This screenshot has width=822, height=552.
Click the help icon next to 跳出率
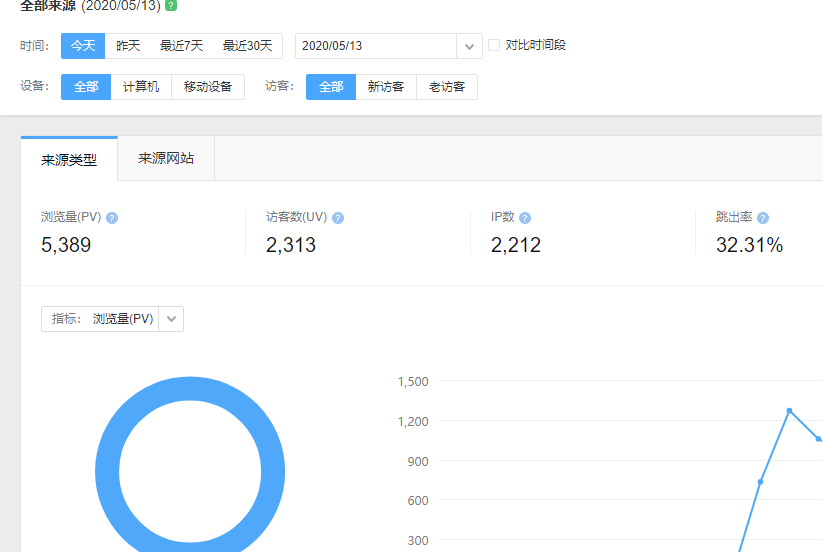click(x=763, y=218)
